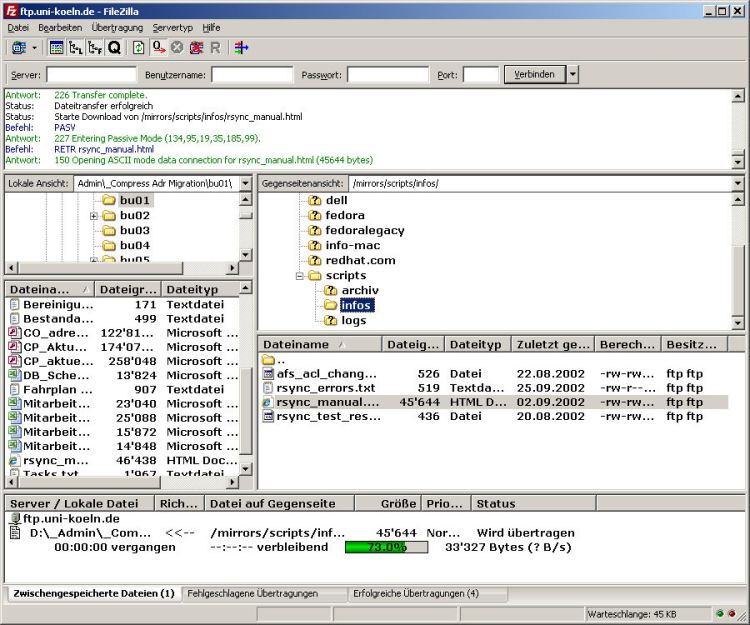
Task: Toggle transfer queue Q icon
Action: pos(114,48)
